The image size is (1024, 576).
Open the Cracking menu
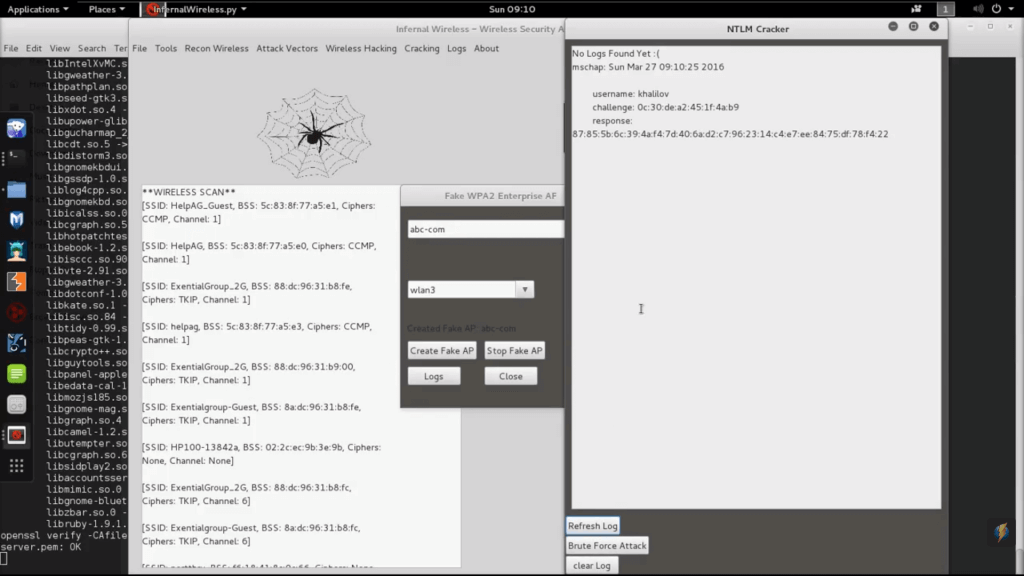point(422,48)
